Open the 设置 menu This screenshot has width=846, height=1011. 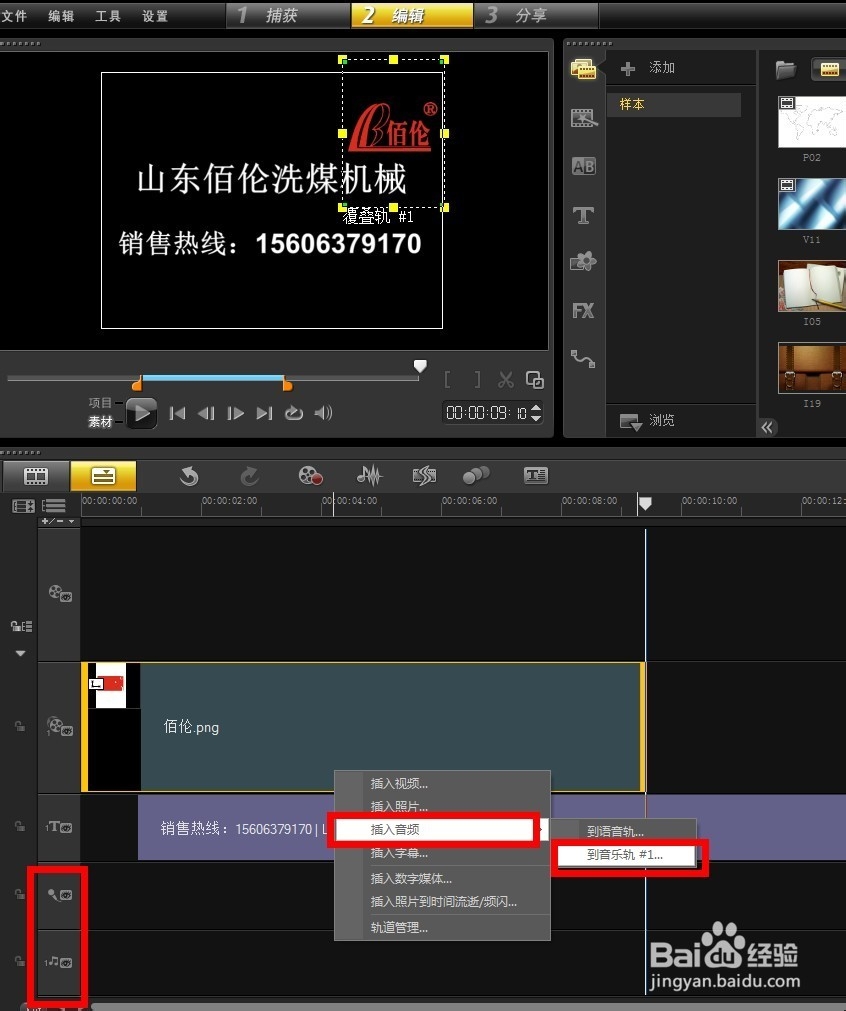click(x=155, y=15)
